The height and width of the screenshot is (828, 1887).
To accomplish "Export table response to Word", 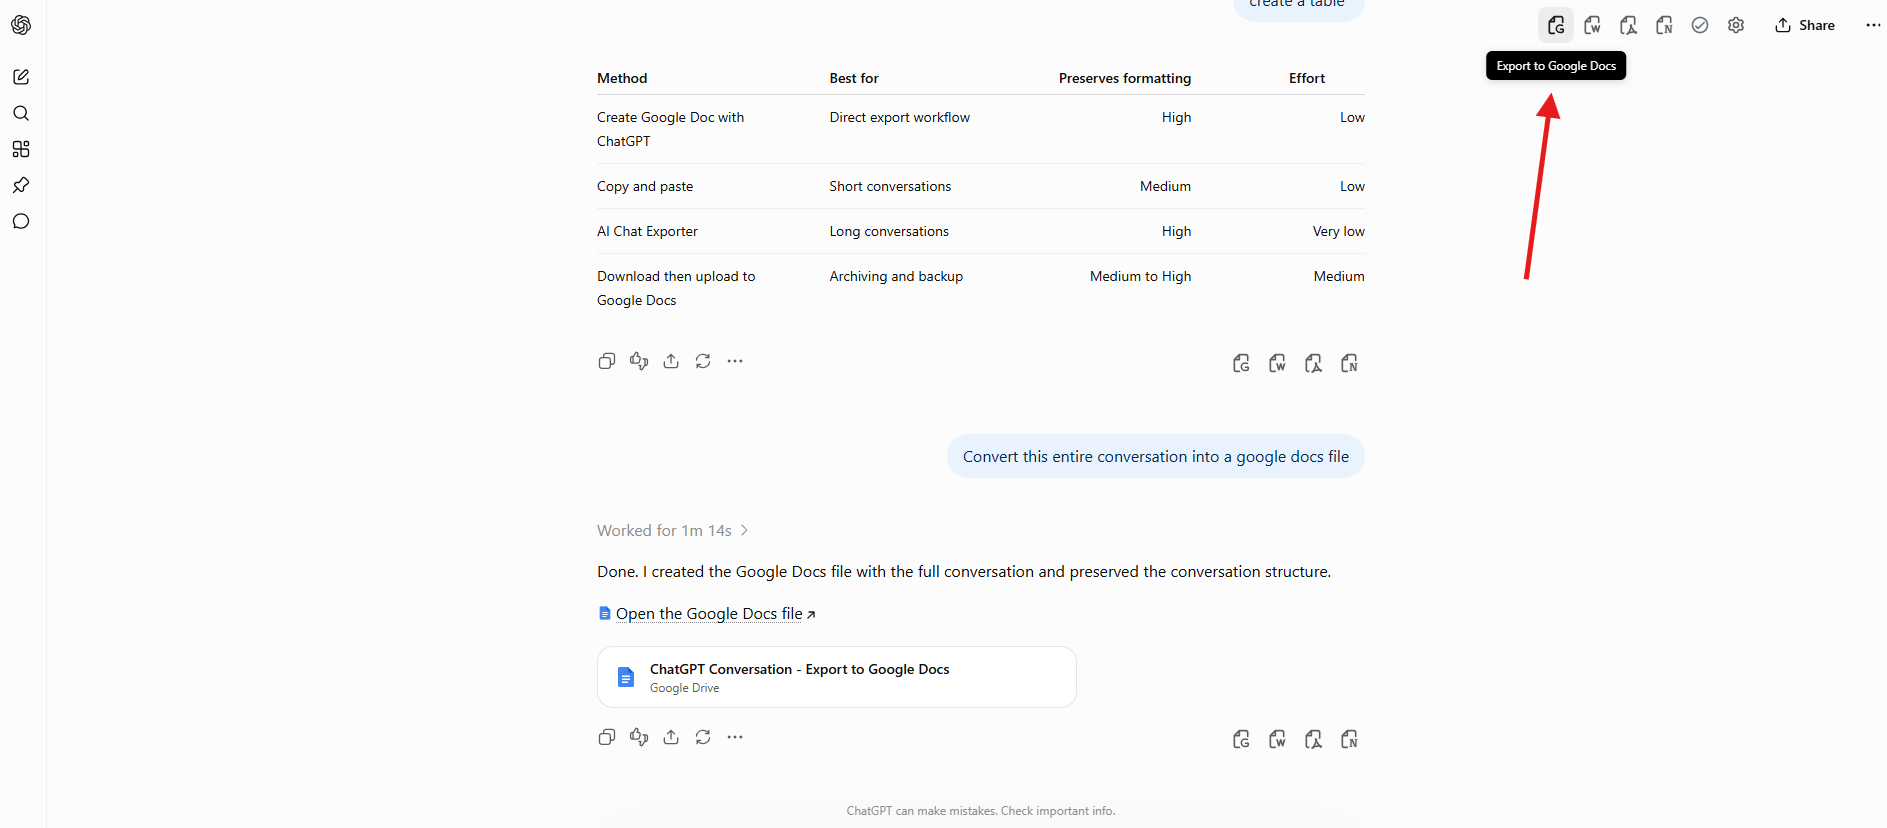I will (x=1277, y=363).
